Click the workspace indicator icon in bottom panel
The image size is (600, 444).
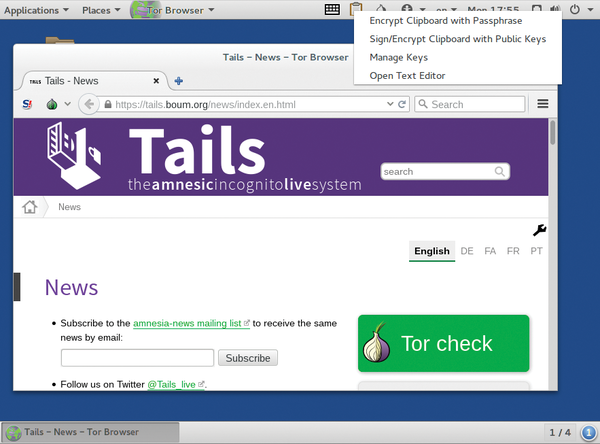(589, 433)
